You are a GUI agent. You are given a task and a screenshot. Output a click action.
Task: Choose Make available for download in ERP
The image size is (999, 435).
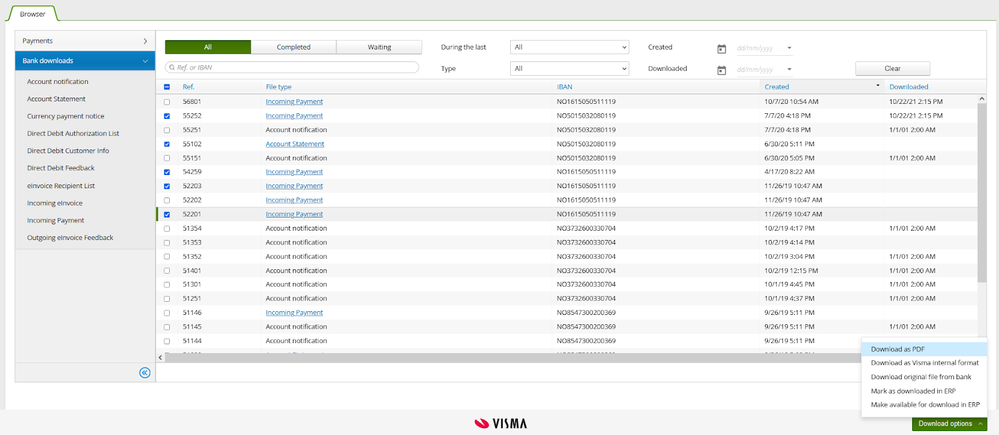pyautogui.click(x=923, y=404)
